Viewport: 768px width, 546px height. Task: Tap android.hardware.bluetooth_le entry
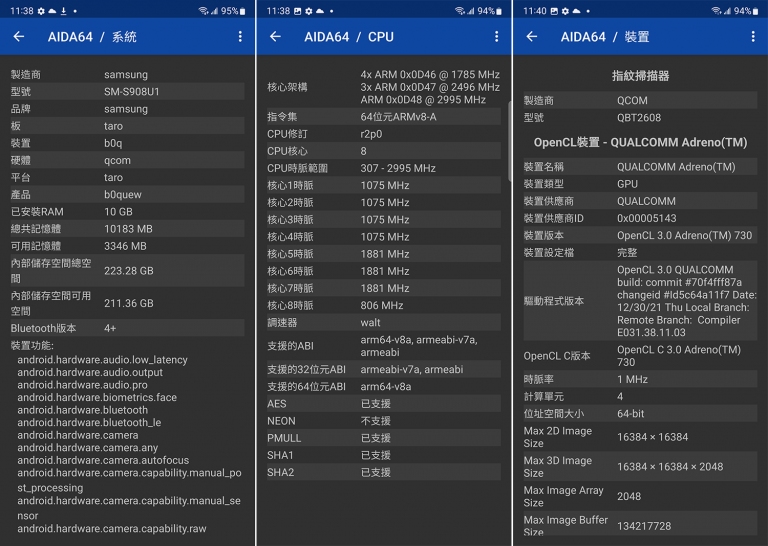(89, 422)
